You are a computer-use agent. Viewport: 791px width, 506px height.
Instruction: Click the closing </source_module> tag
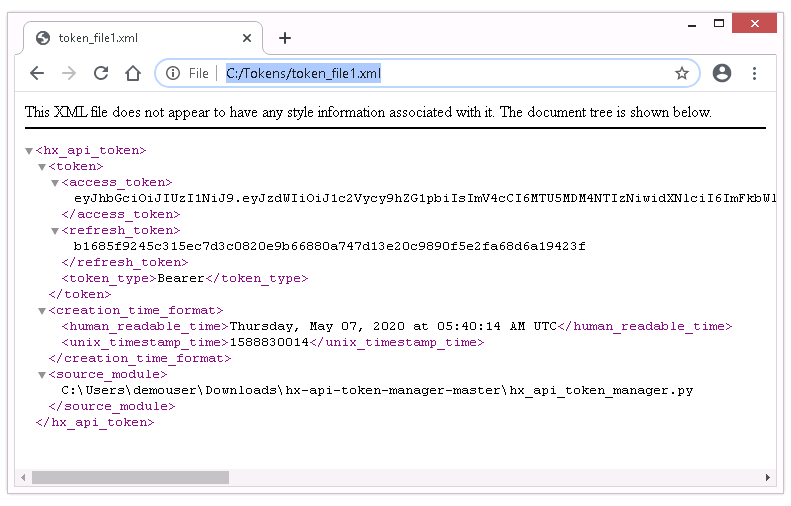[x=112, y=407]
